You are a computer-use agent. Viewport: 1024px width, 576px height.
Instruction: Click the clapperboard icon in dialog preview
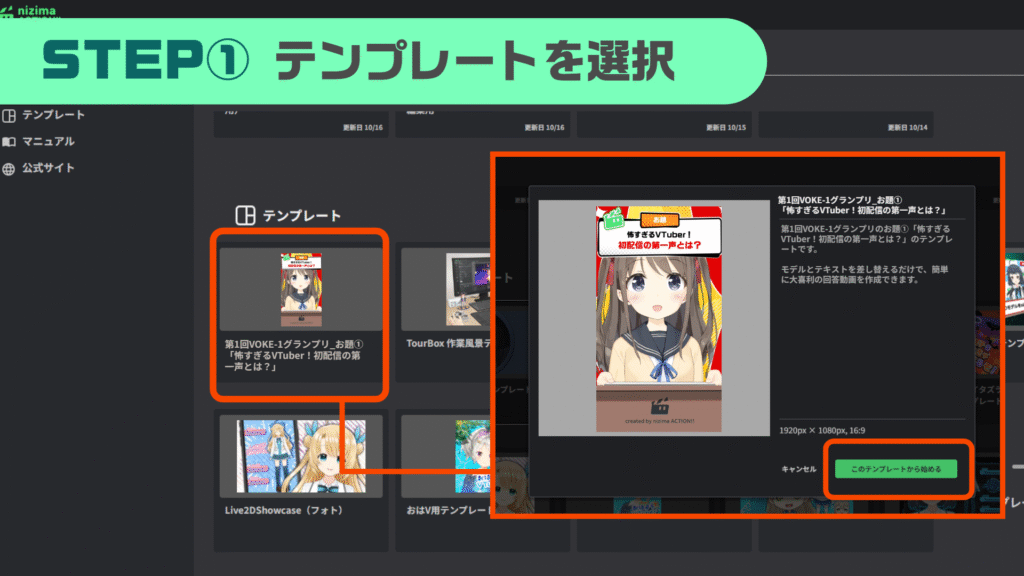coord(657,408)
